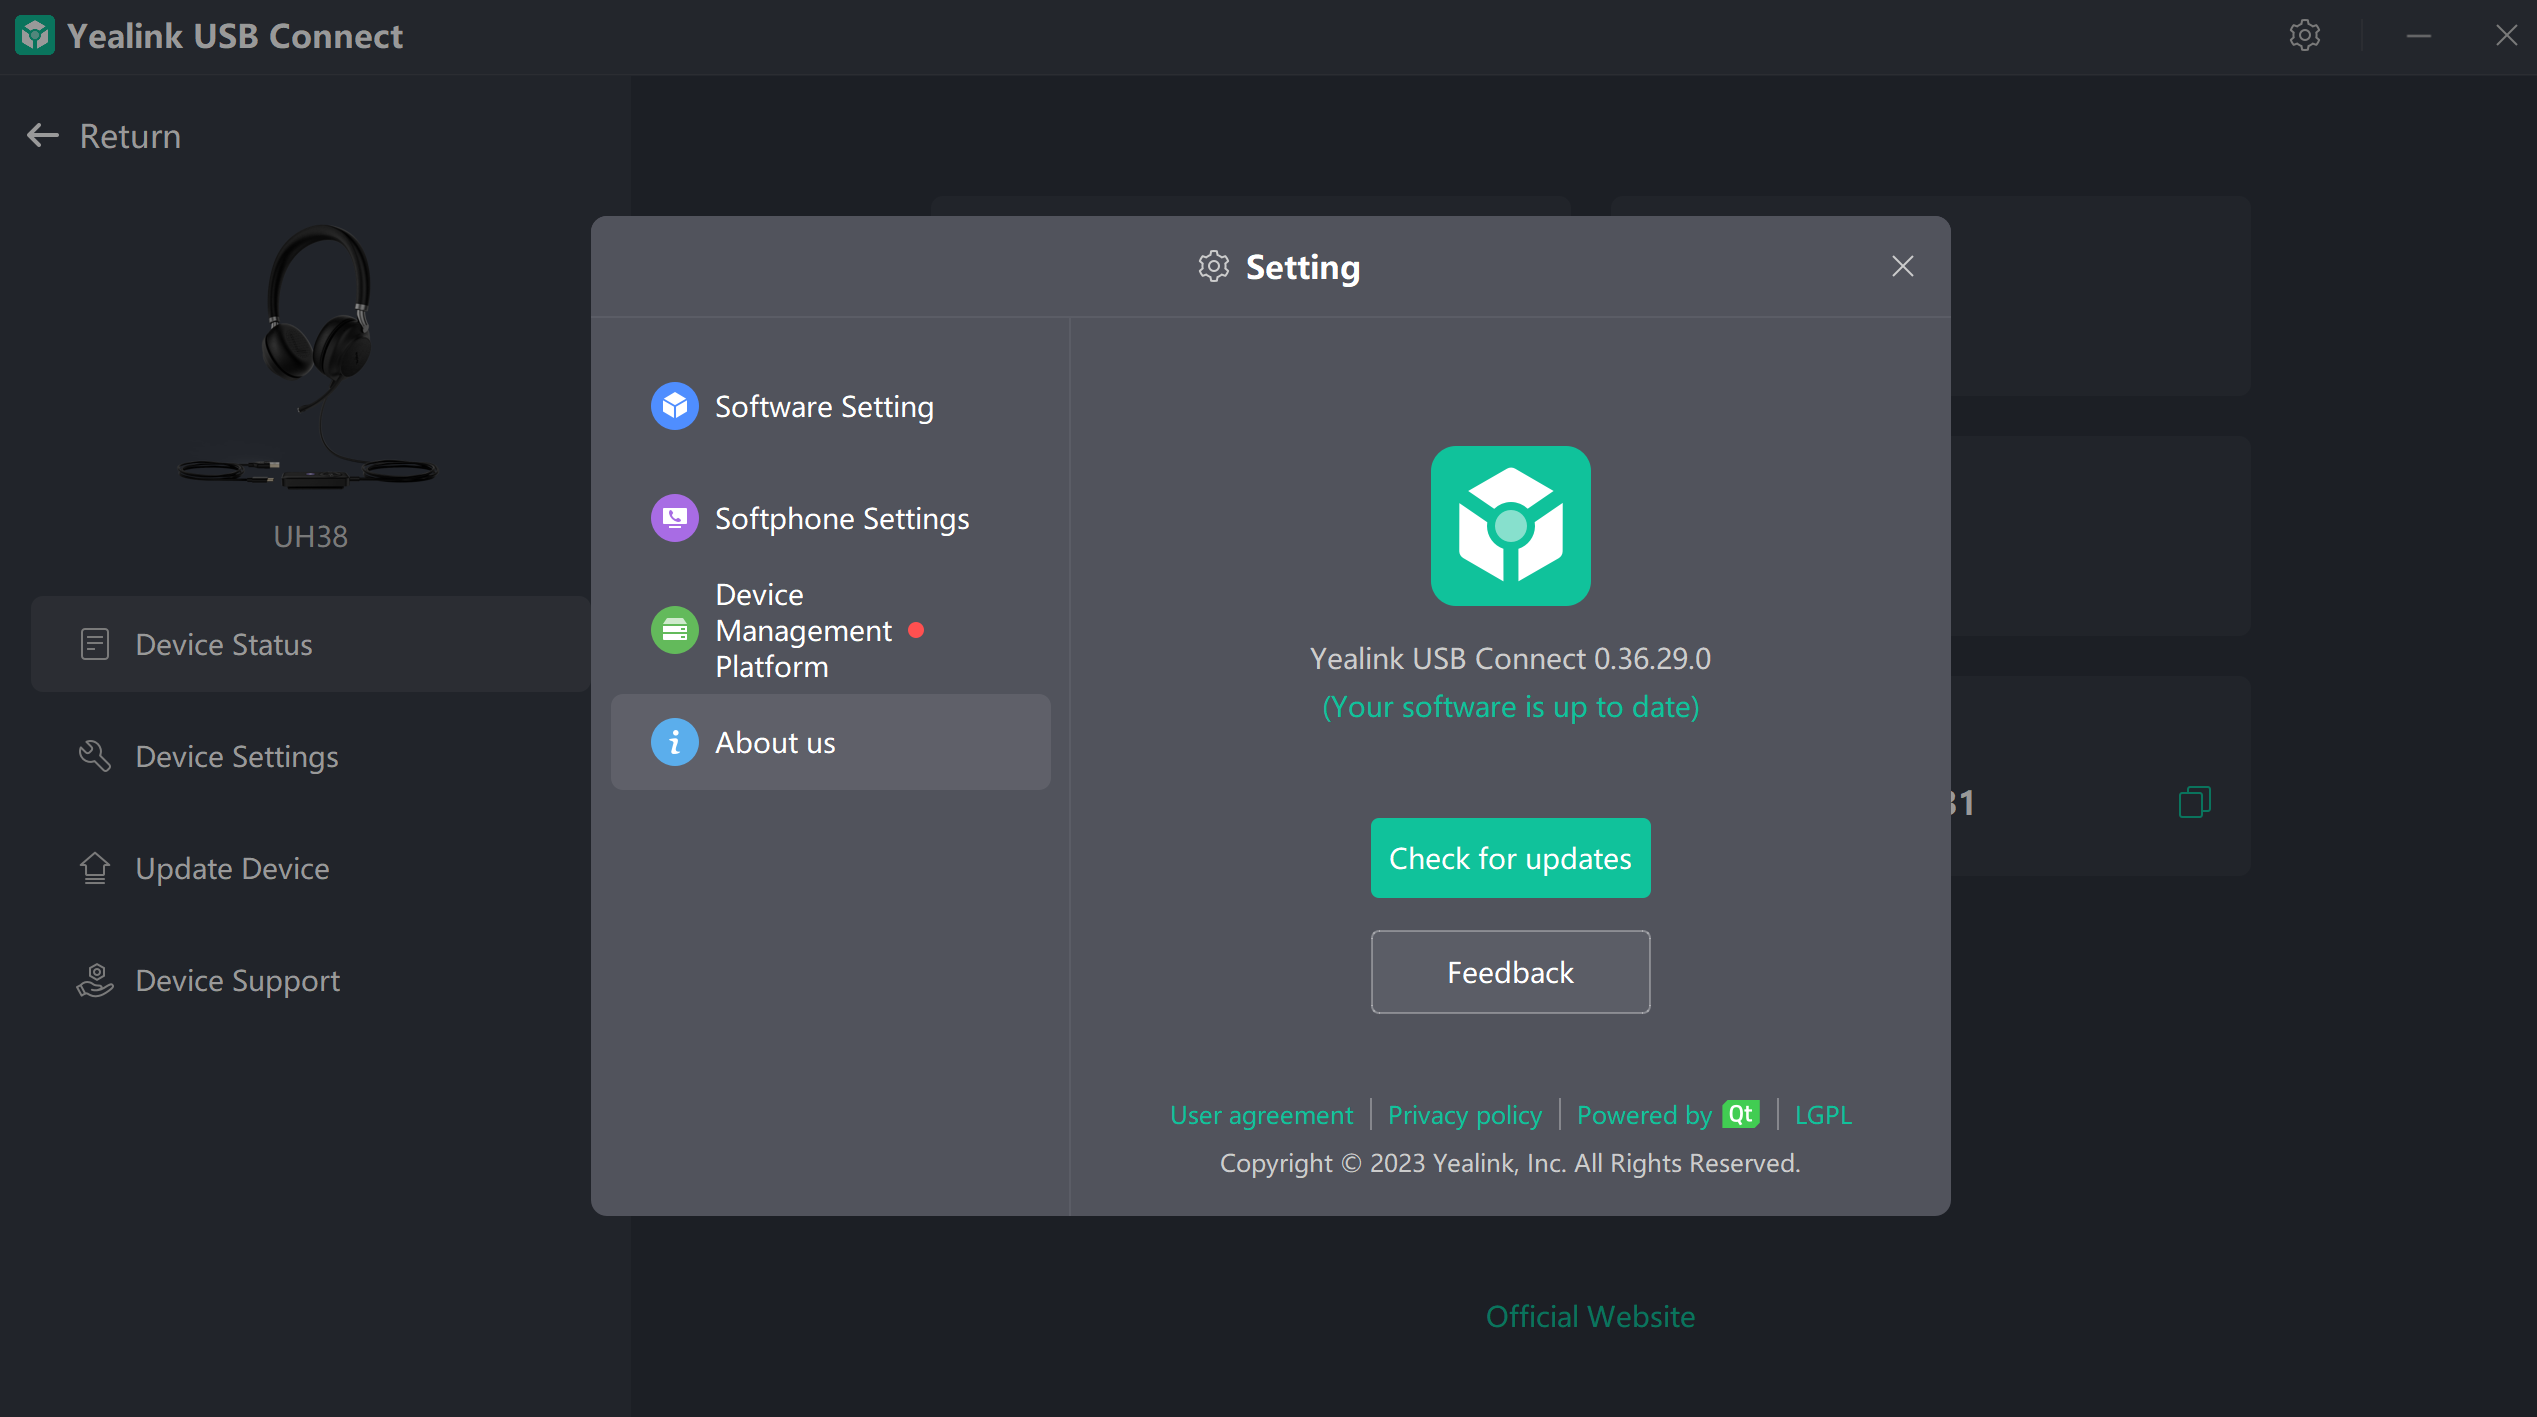Open the LGPL license link
2537x1417 pixels.
click(1822, 1114)
